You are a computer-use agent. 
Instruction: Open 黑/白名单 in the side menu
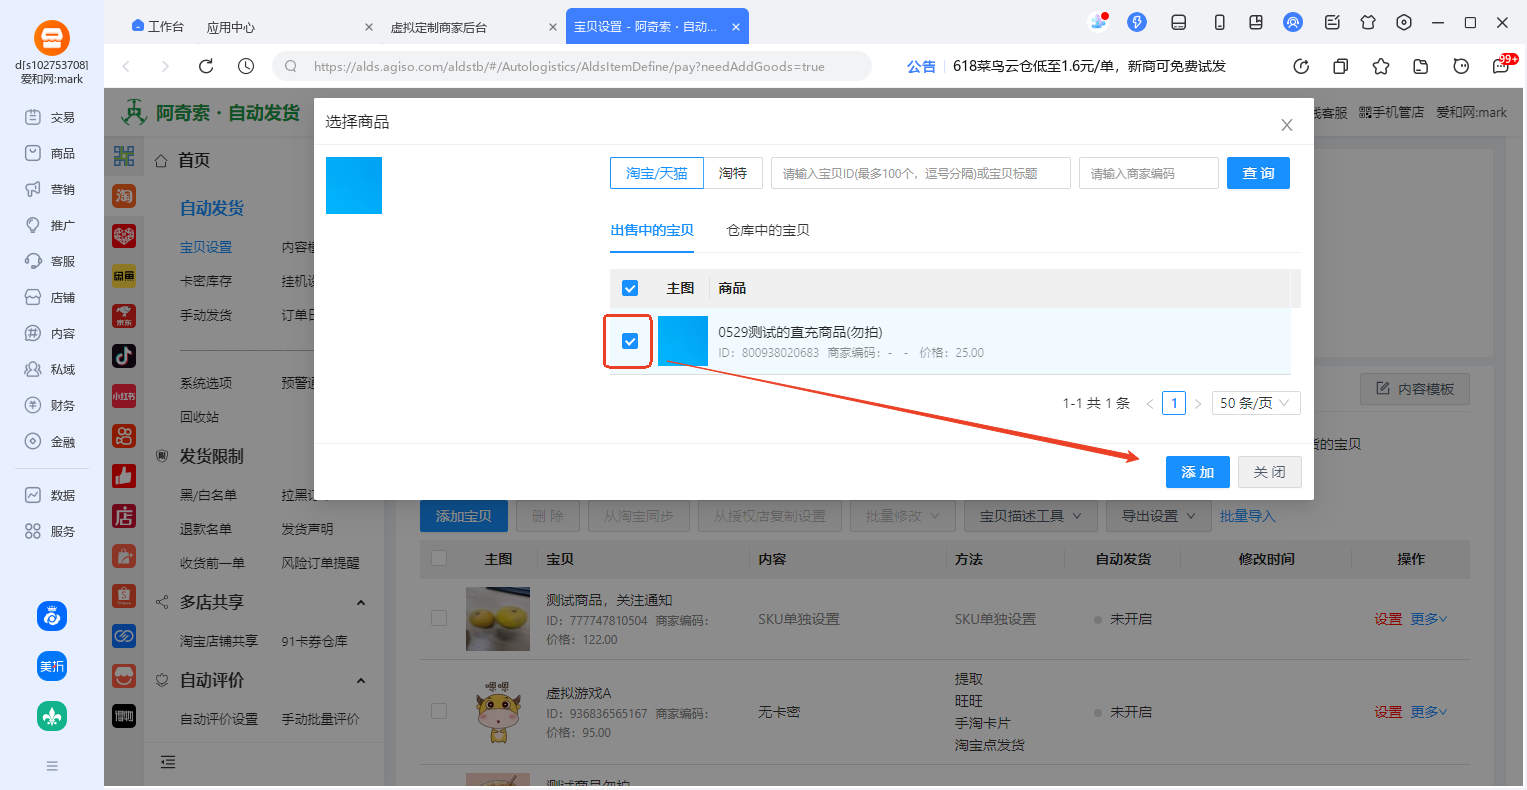point(209,495)
